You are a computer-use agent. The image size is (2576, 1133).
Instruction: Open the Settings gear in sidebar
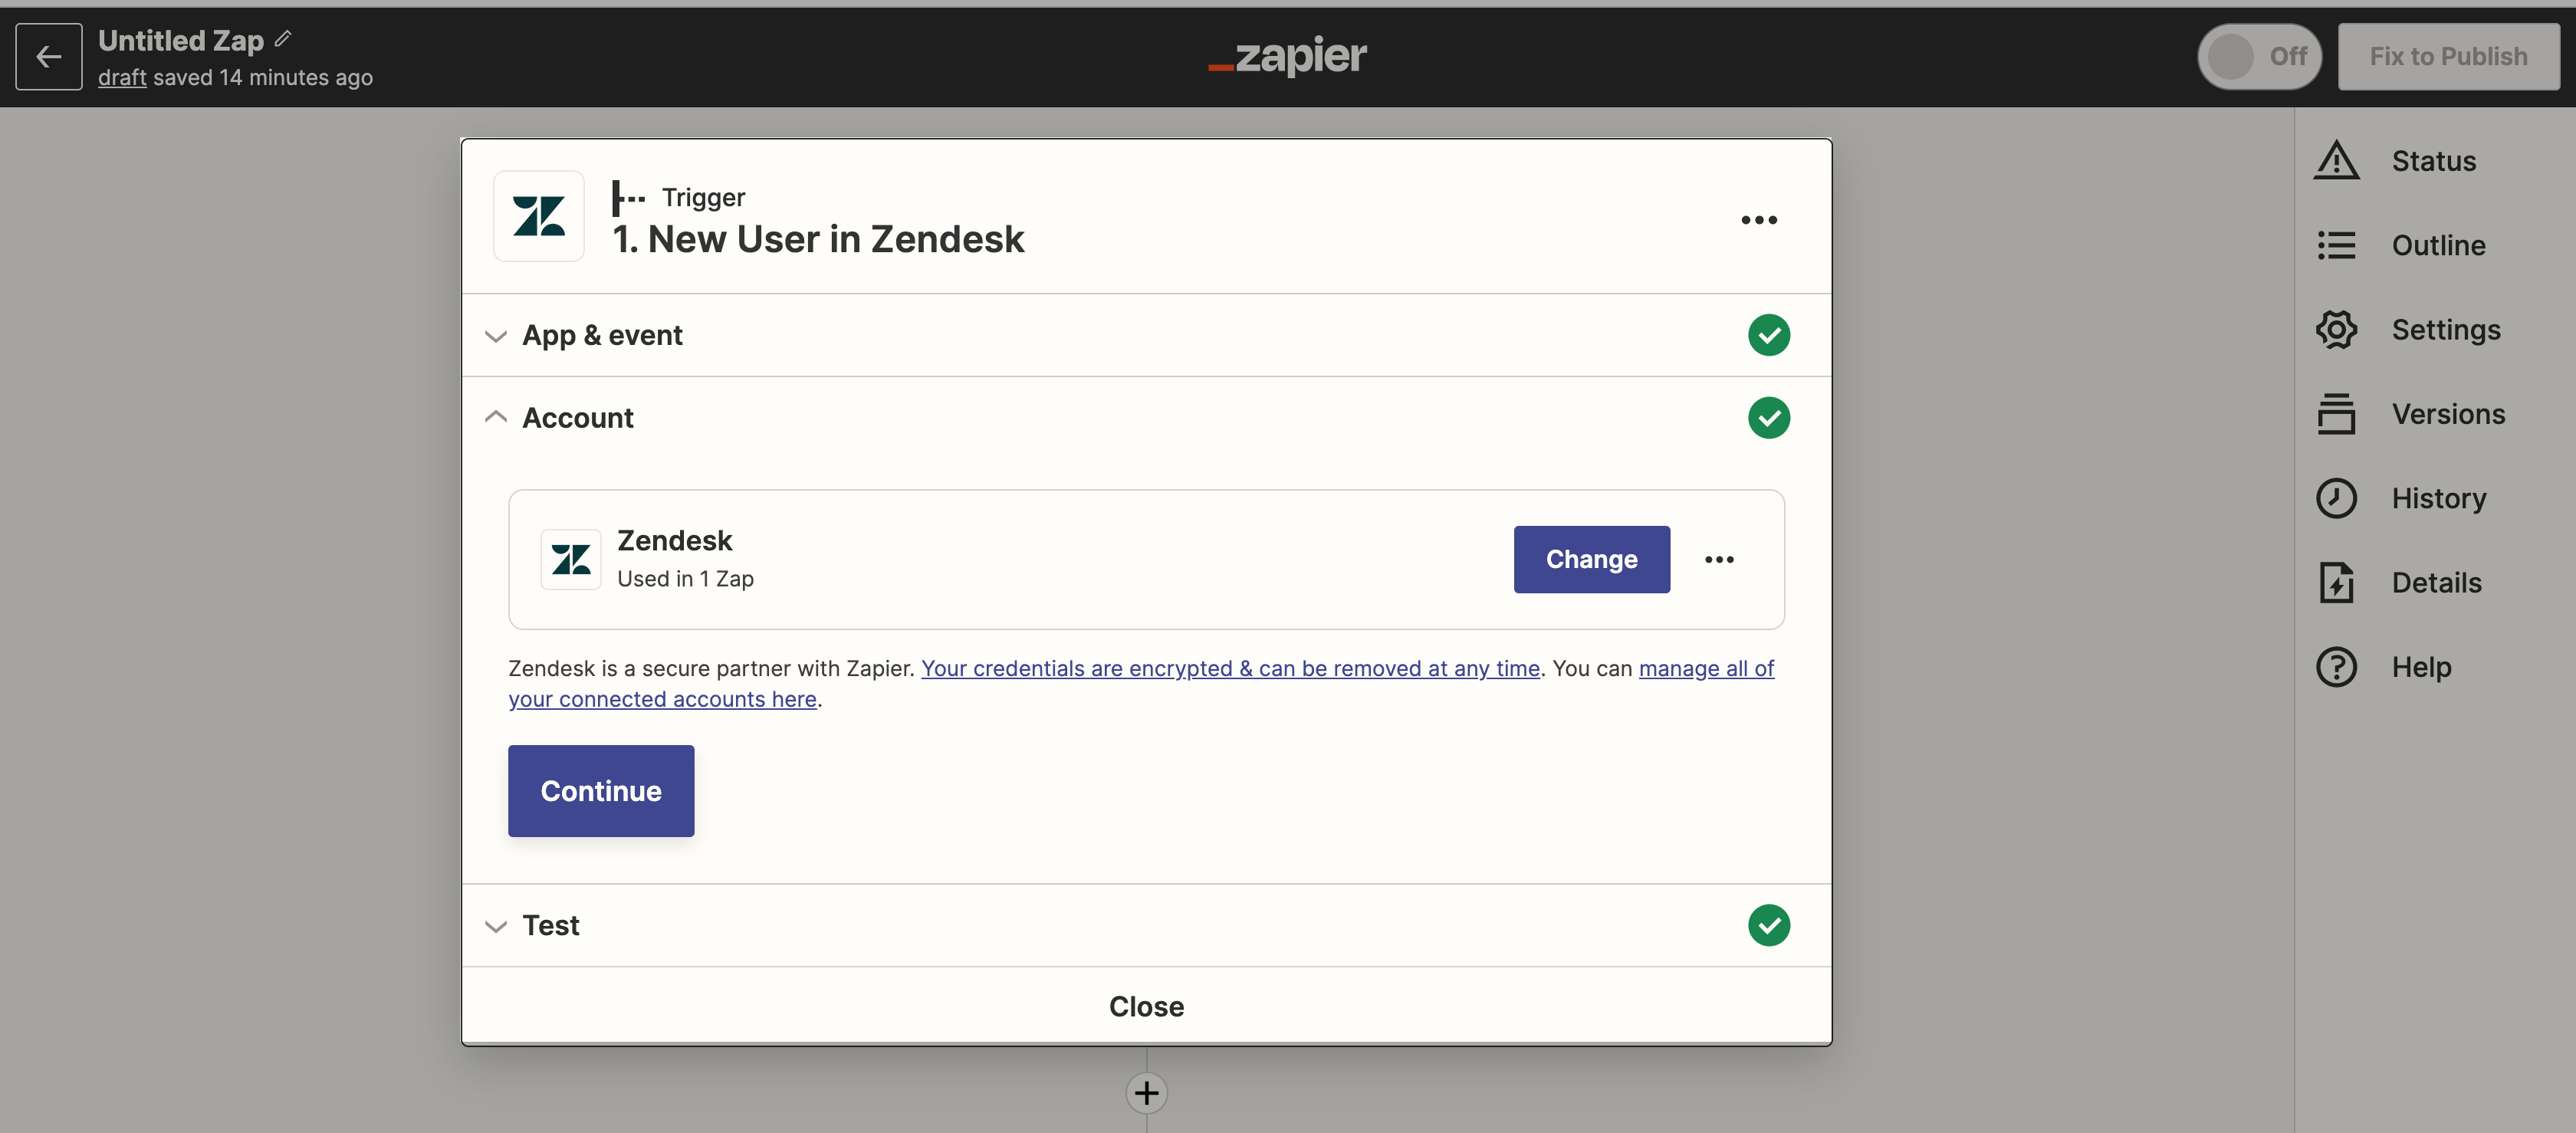(2336, 330)
